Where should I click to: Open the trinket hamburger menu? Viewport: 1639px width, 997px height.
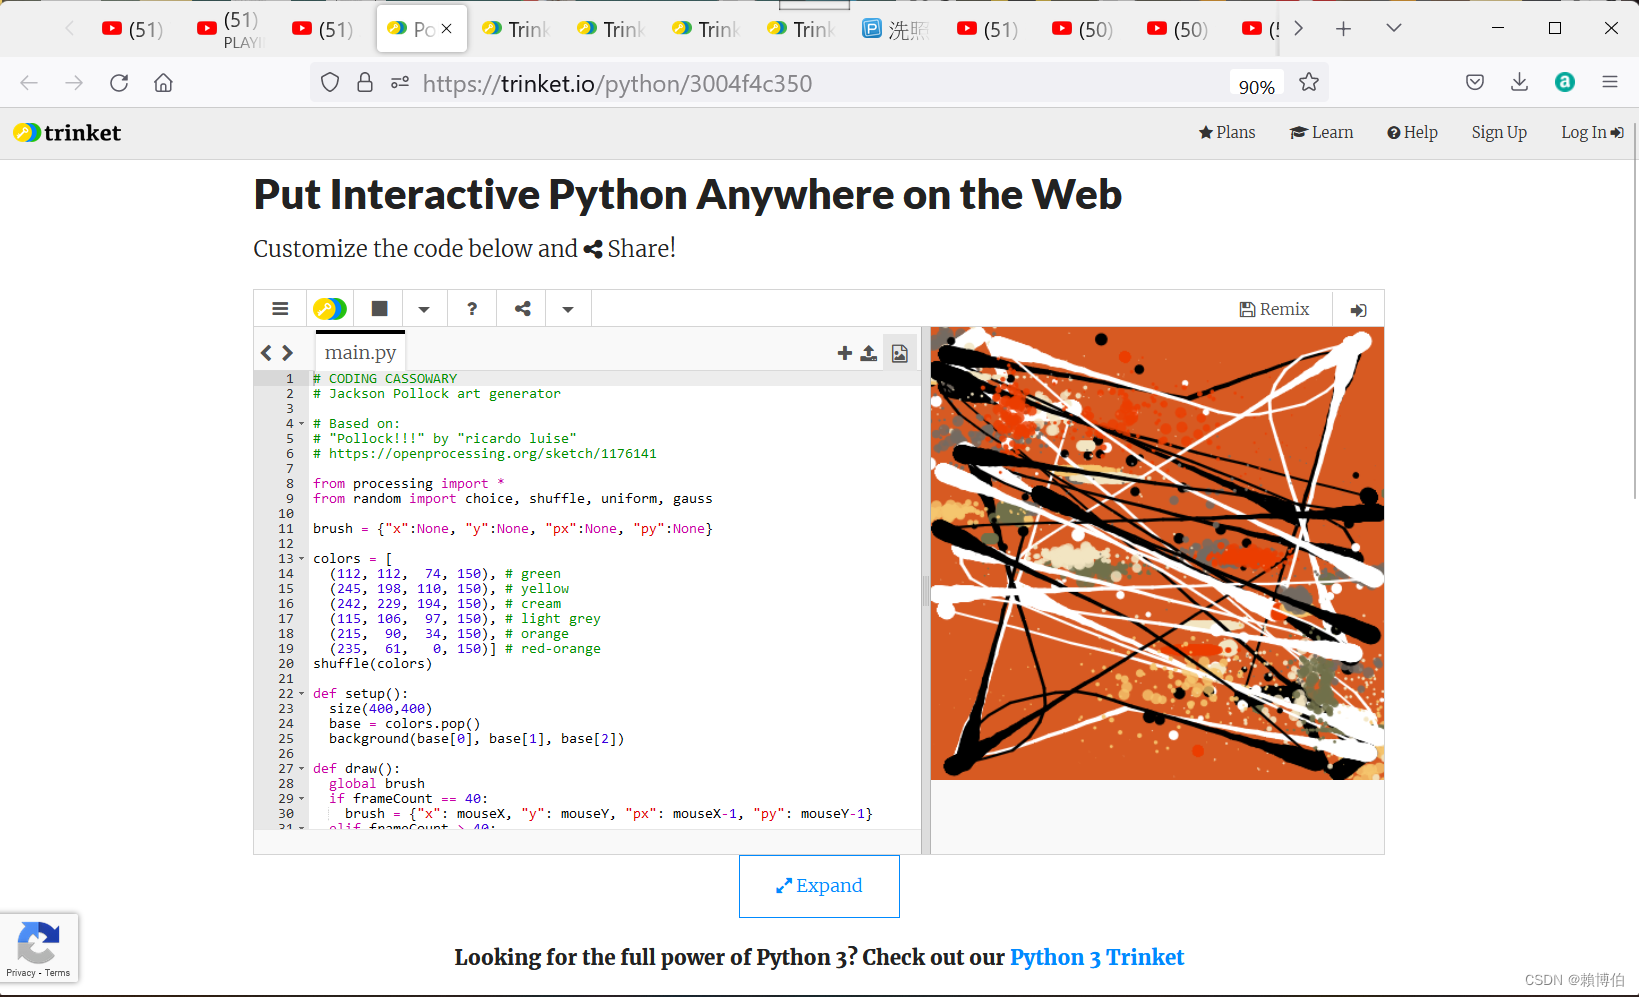(x=280, y=309)
